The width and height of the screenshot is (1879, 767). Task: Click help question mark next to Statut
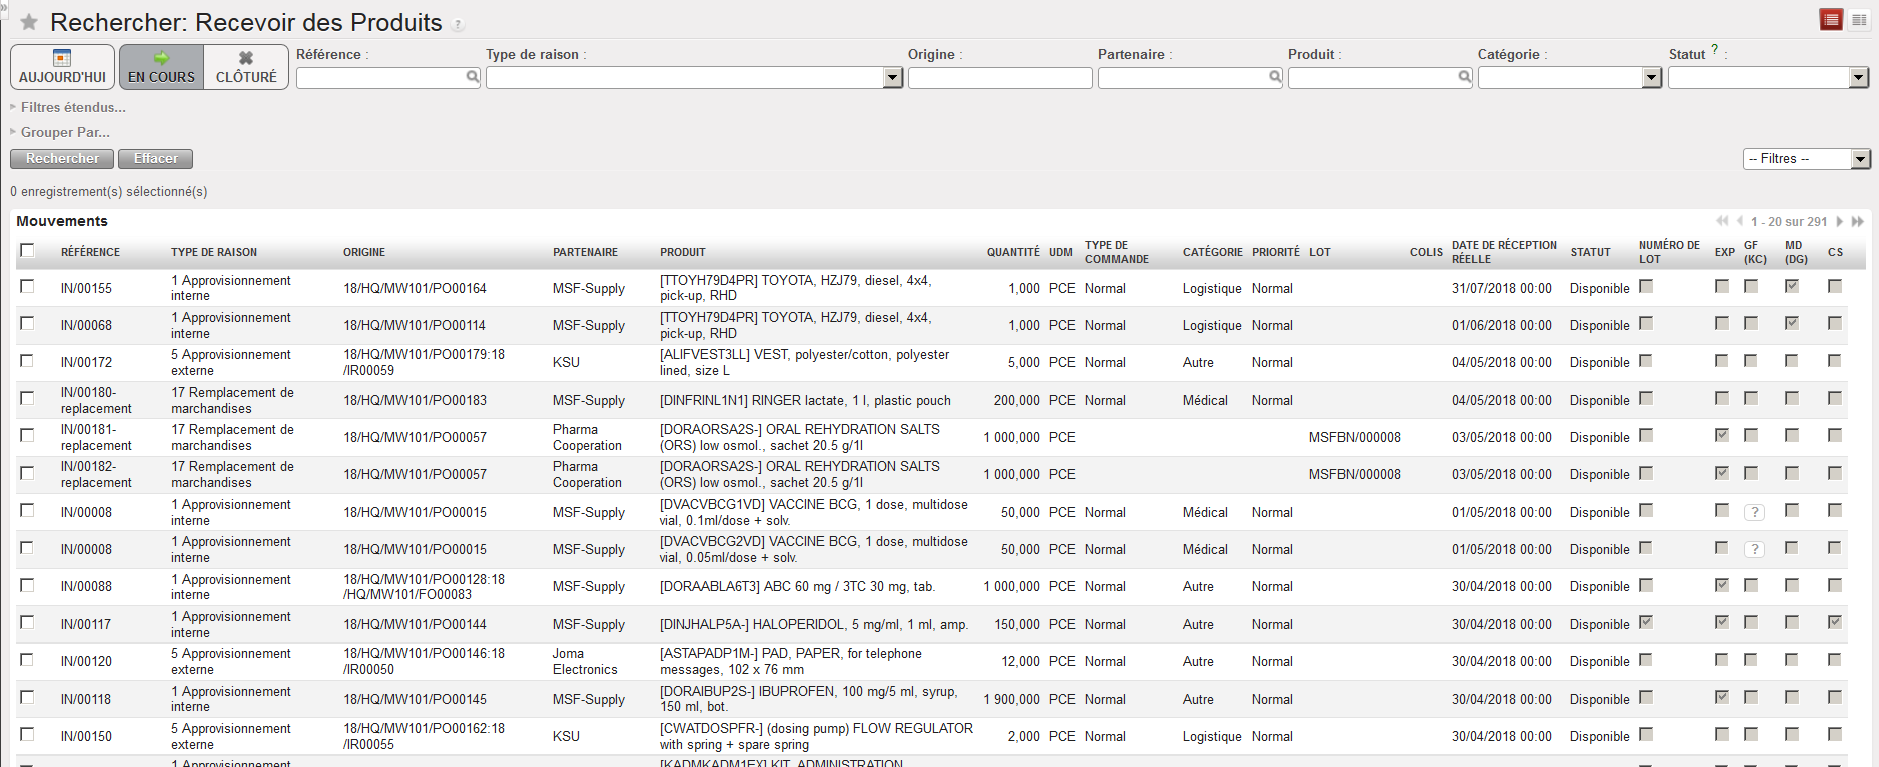(1714, 49)
